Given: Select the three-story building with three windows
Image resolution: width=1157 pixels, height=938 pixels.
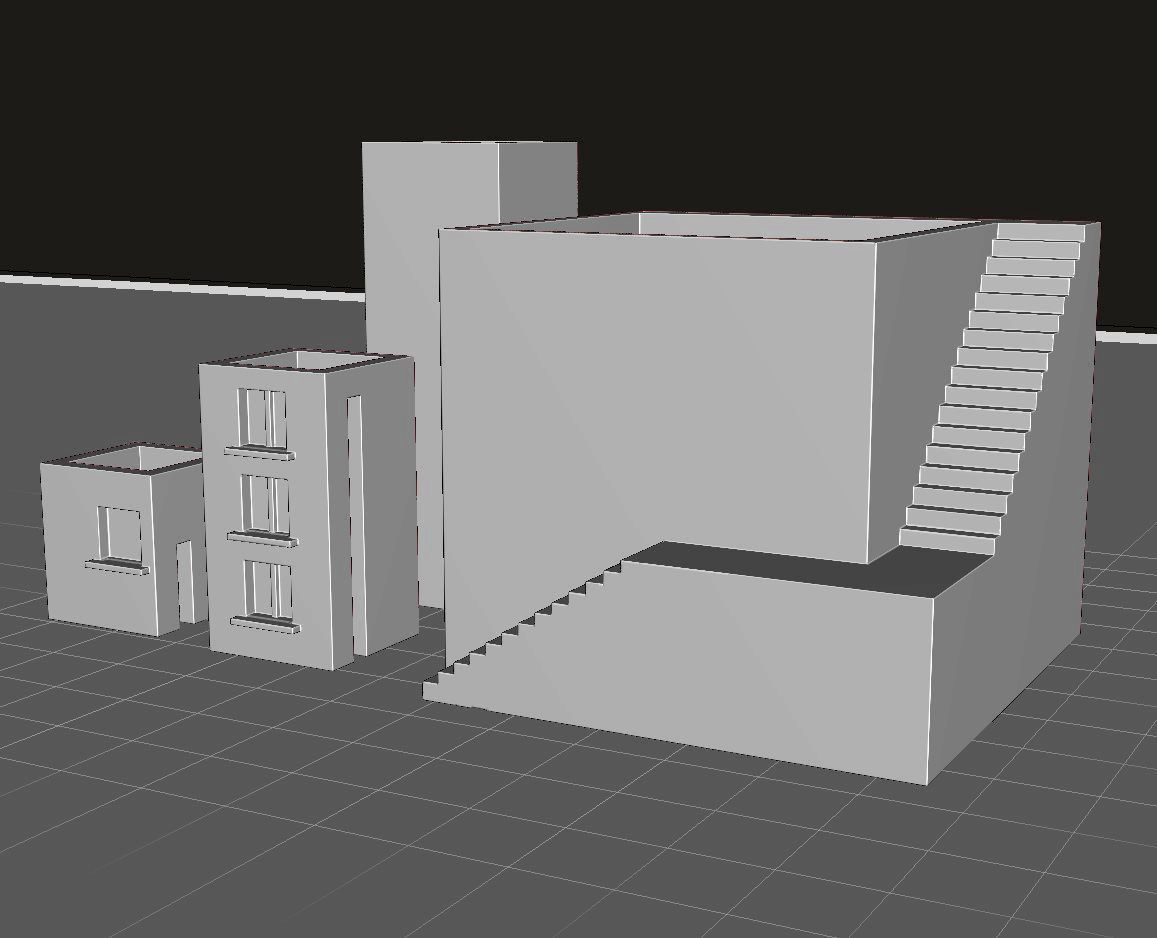Looking at the screenshot, I should click(x=308, y=509).
